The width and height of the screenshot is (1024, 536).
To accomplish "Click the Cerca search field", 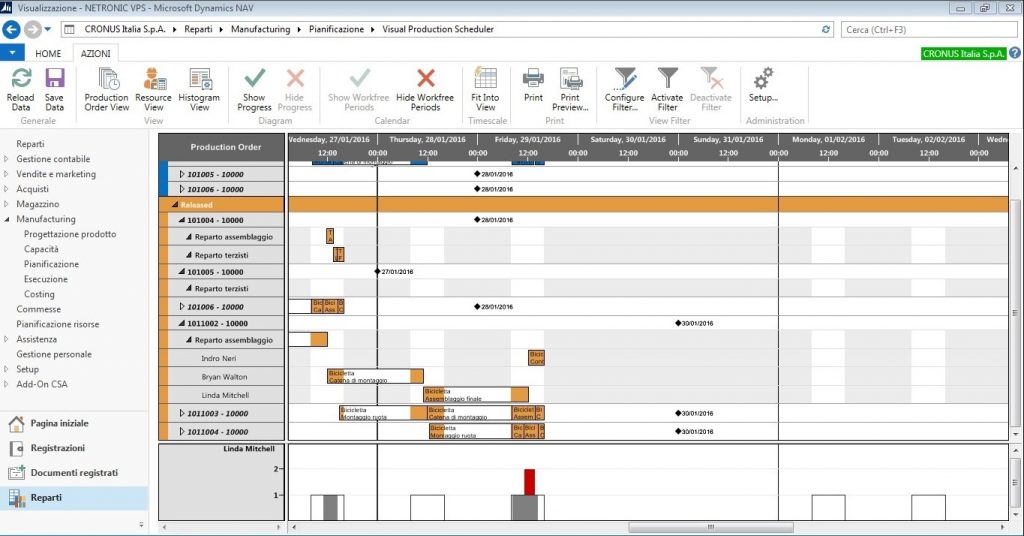I will pyautogui.click(x=929, y=29).
